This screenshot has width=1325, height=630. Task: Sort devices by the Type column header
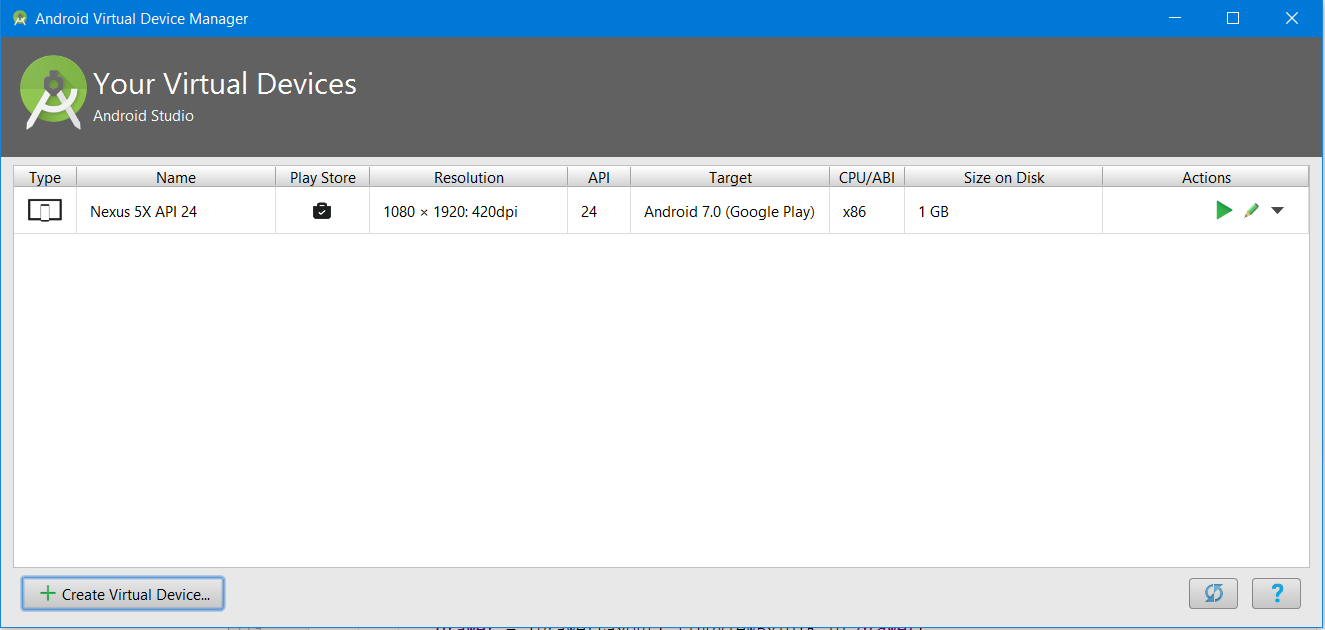tap(45, 177)
